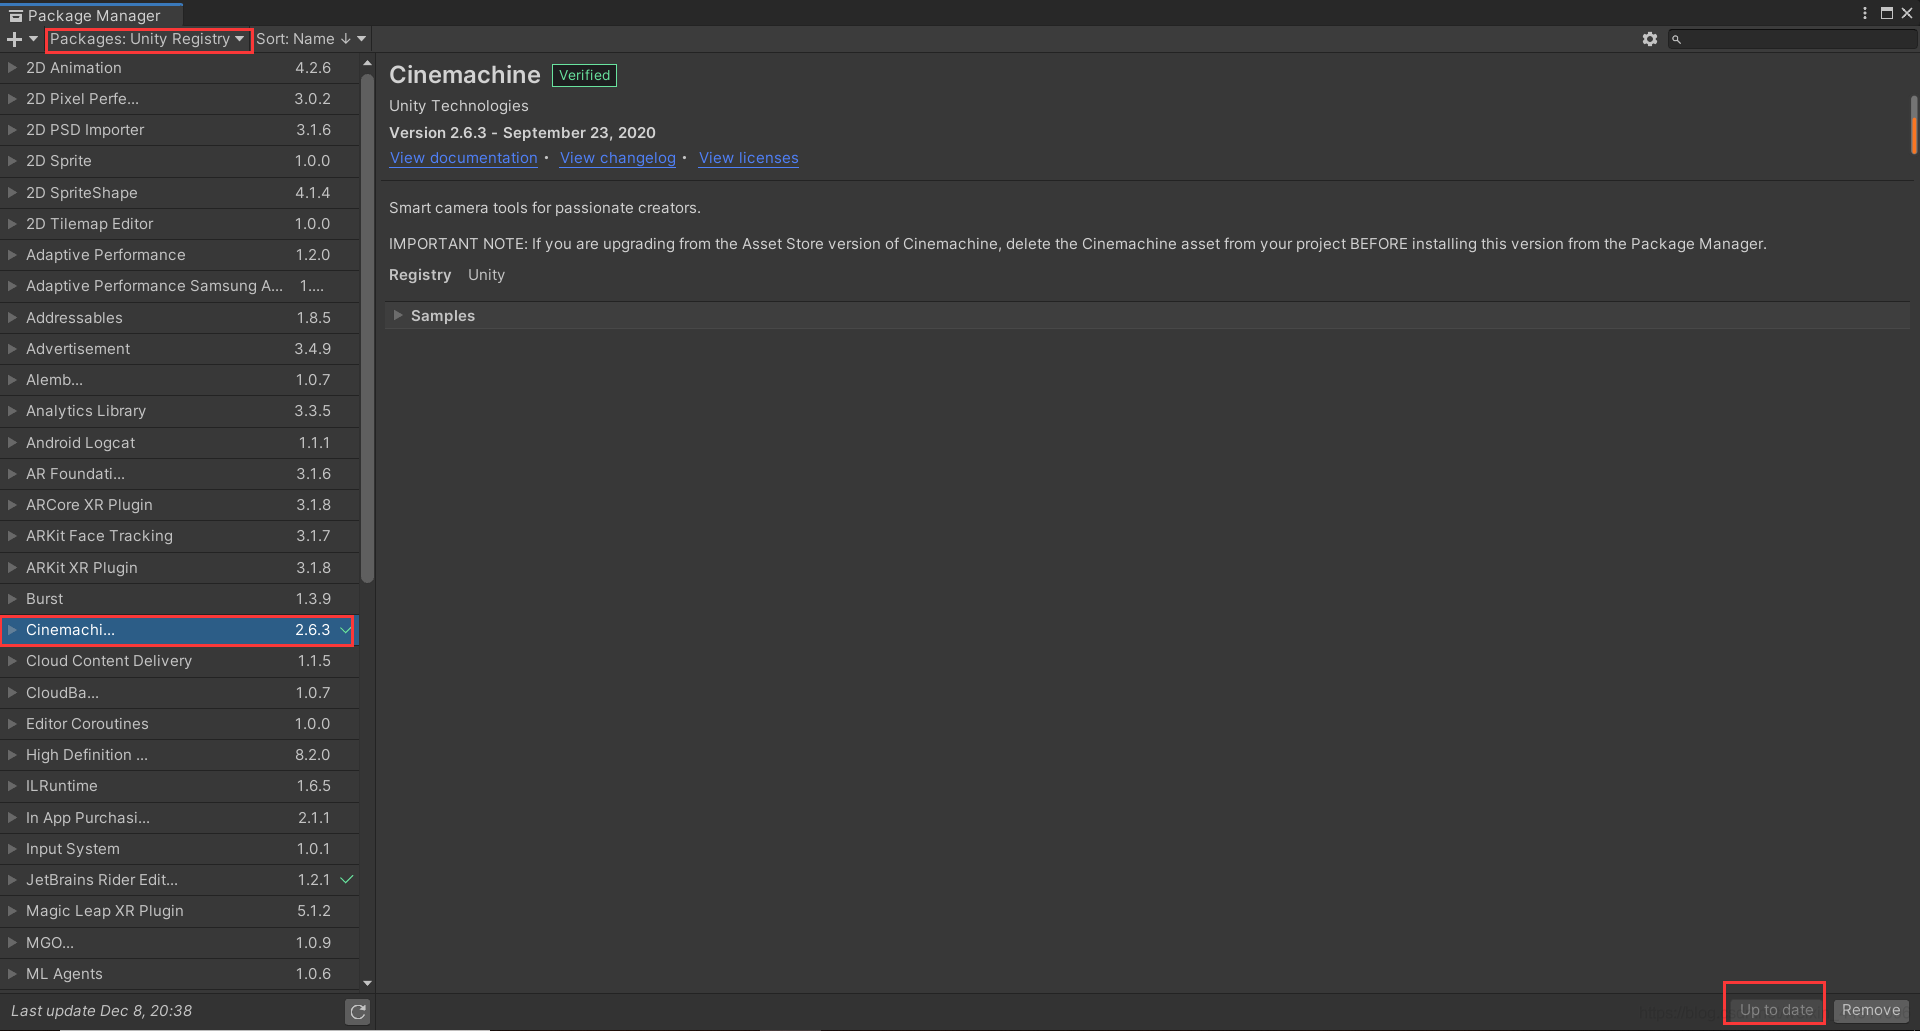Select the Editor Coroutines package
Screen dimensions: 1920x1031
pos(180,724)
